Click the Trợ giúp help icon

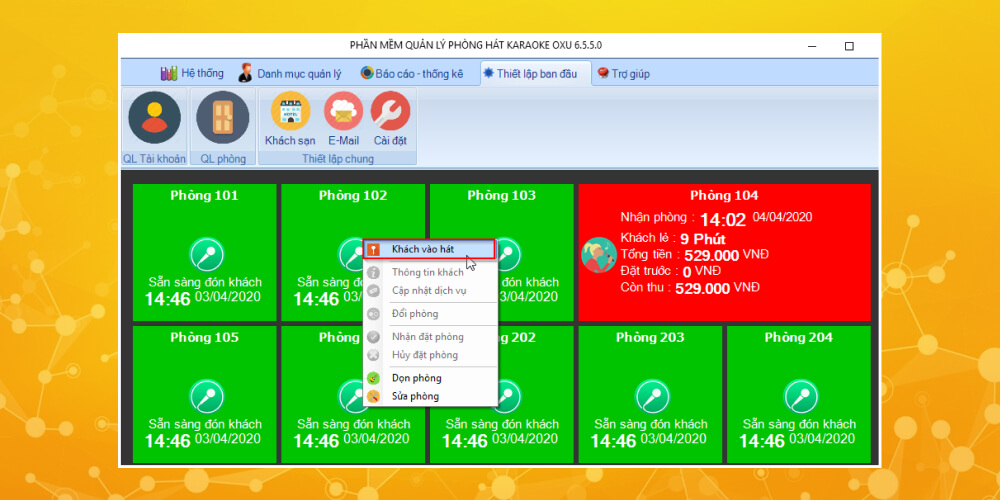(x=603, y=73)
